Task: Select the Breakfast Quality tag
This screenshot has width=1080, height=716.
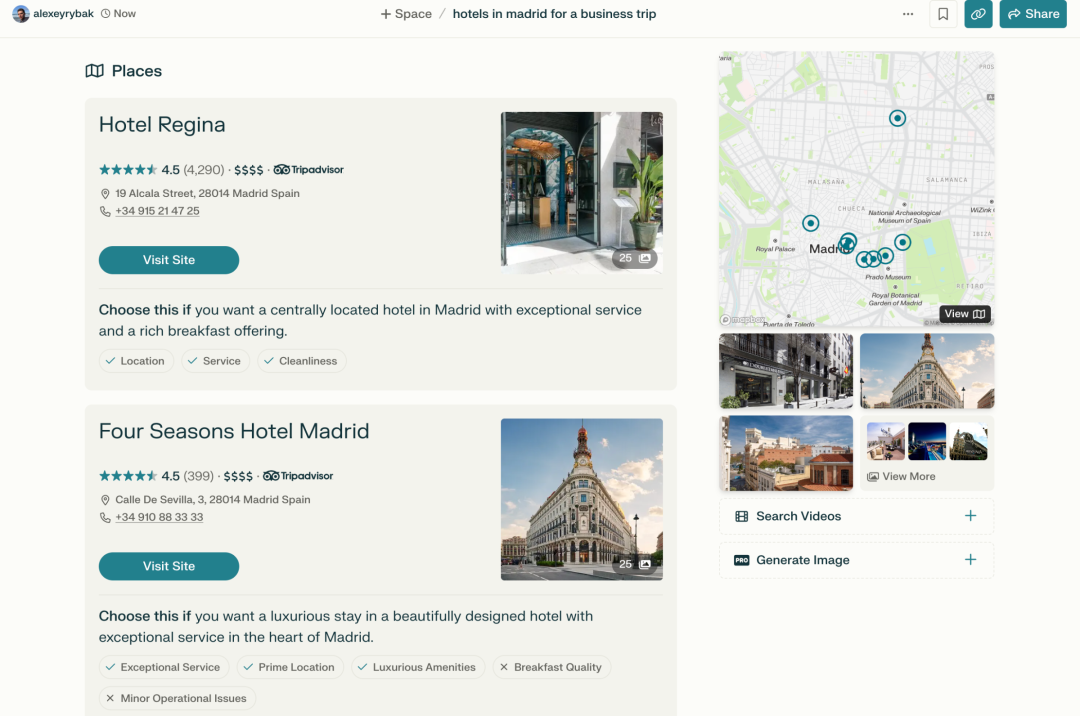Action: 551,667
